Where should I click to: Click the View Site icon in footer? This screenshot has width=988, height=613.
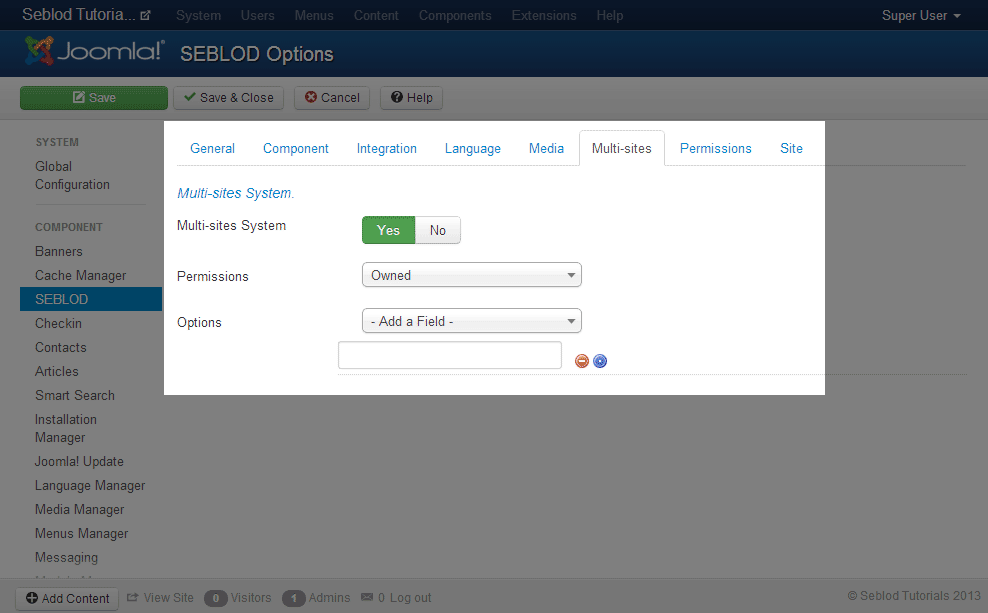point(132,597)
